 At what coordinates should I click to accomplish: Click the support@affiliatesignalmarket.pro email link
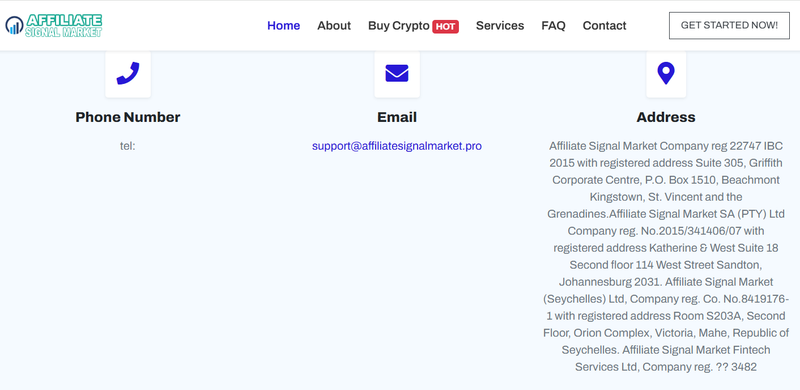coord(397,146)
